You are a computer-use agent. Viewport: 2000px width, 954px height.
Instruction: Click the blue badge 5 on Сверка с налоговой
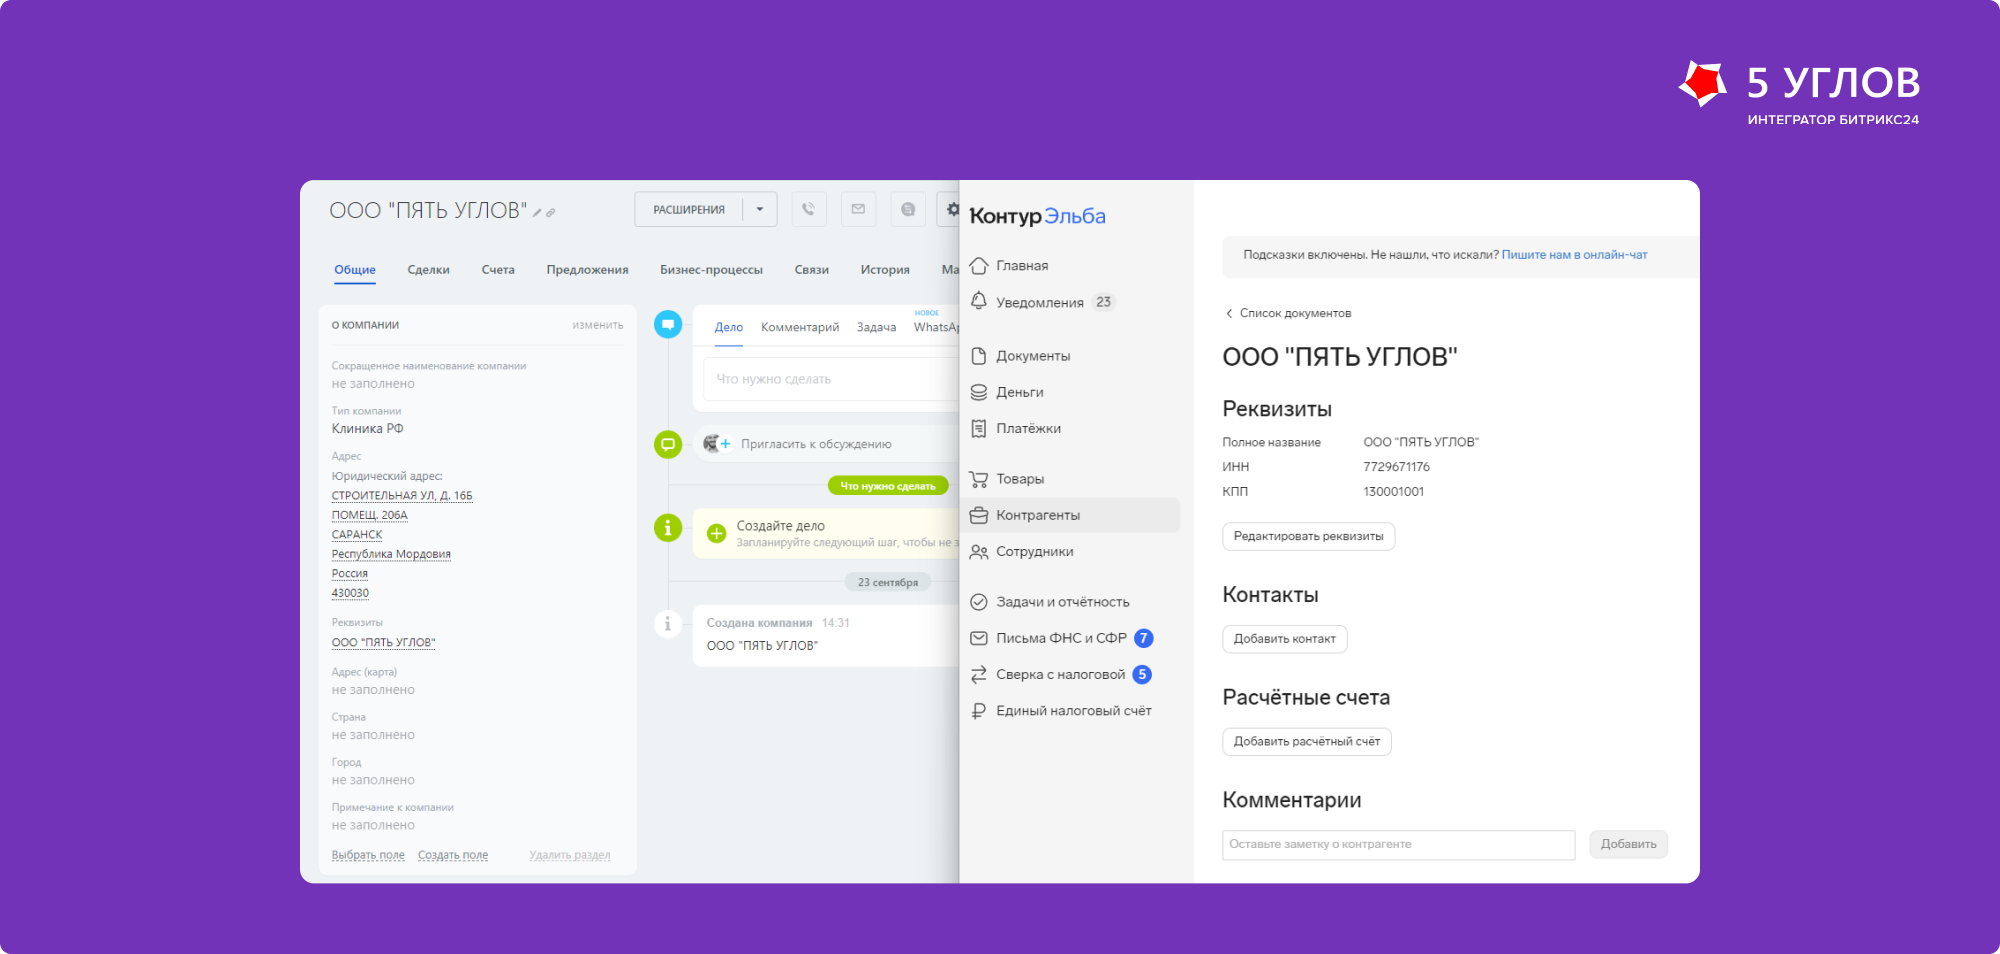pos(1142,675)
